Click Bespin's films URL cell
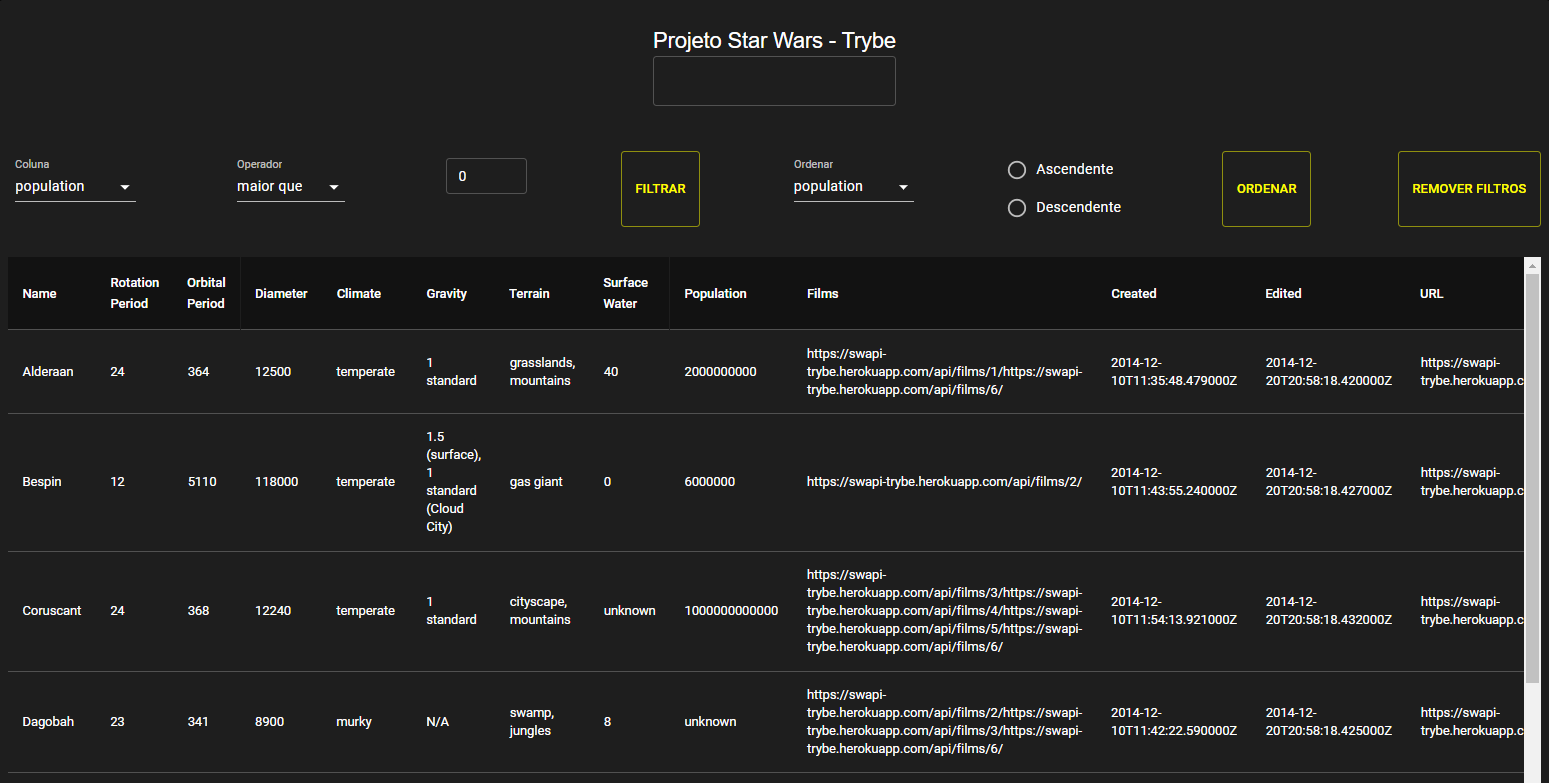The height and width of the screenshot is (783, 1549). [944, 482]
